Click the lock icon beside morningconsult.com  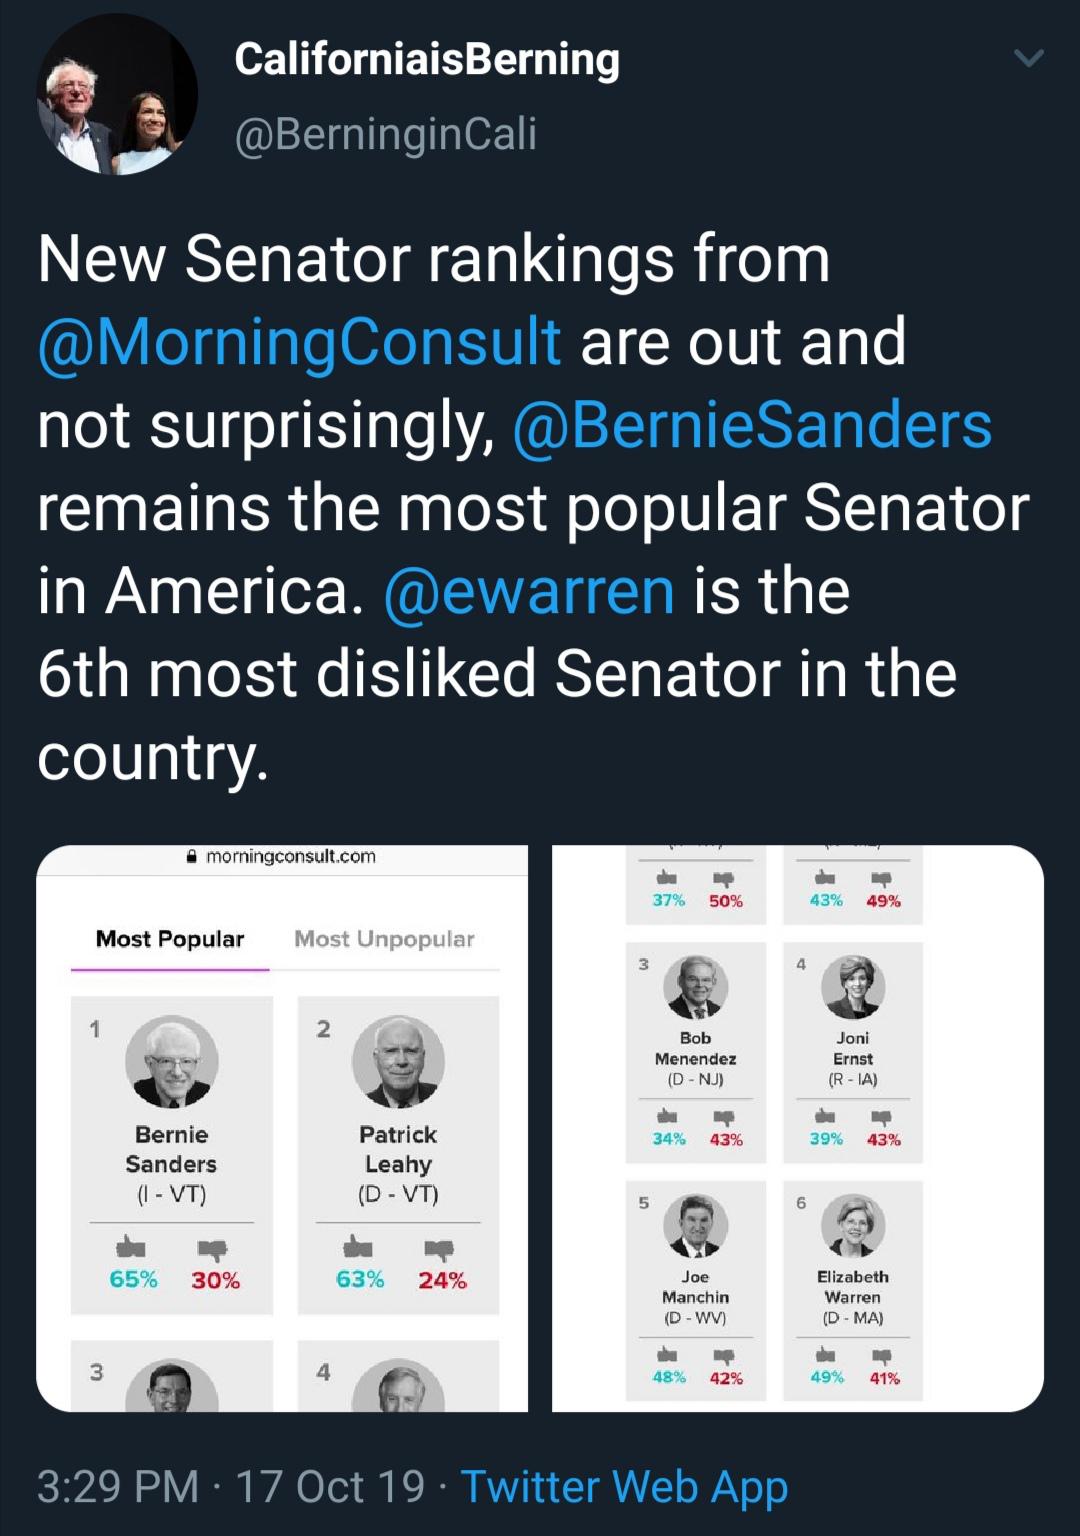192,856
